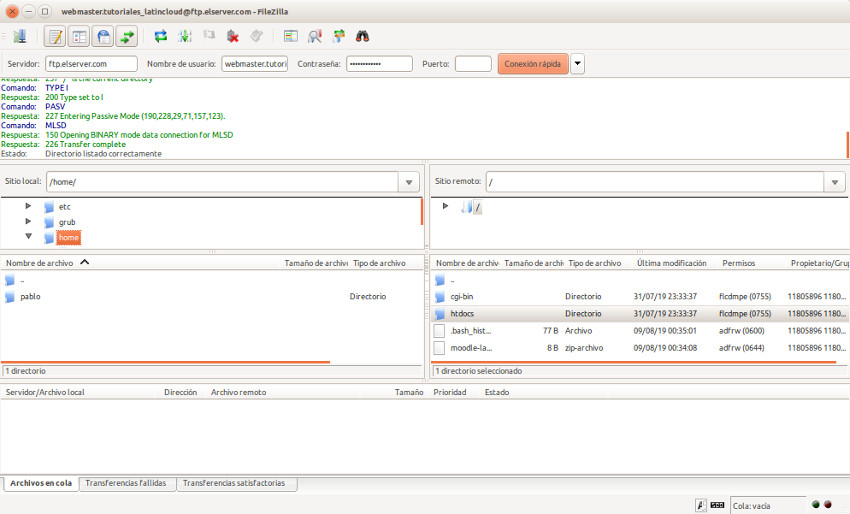The width and height of the screenshot is (850, 514).
Task: Toggle transfer queue display
Action: pos(127,36)
